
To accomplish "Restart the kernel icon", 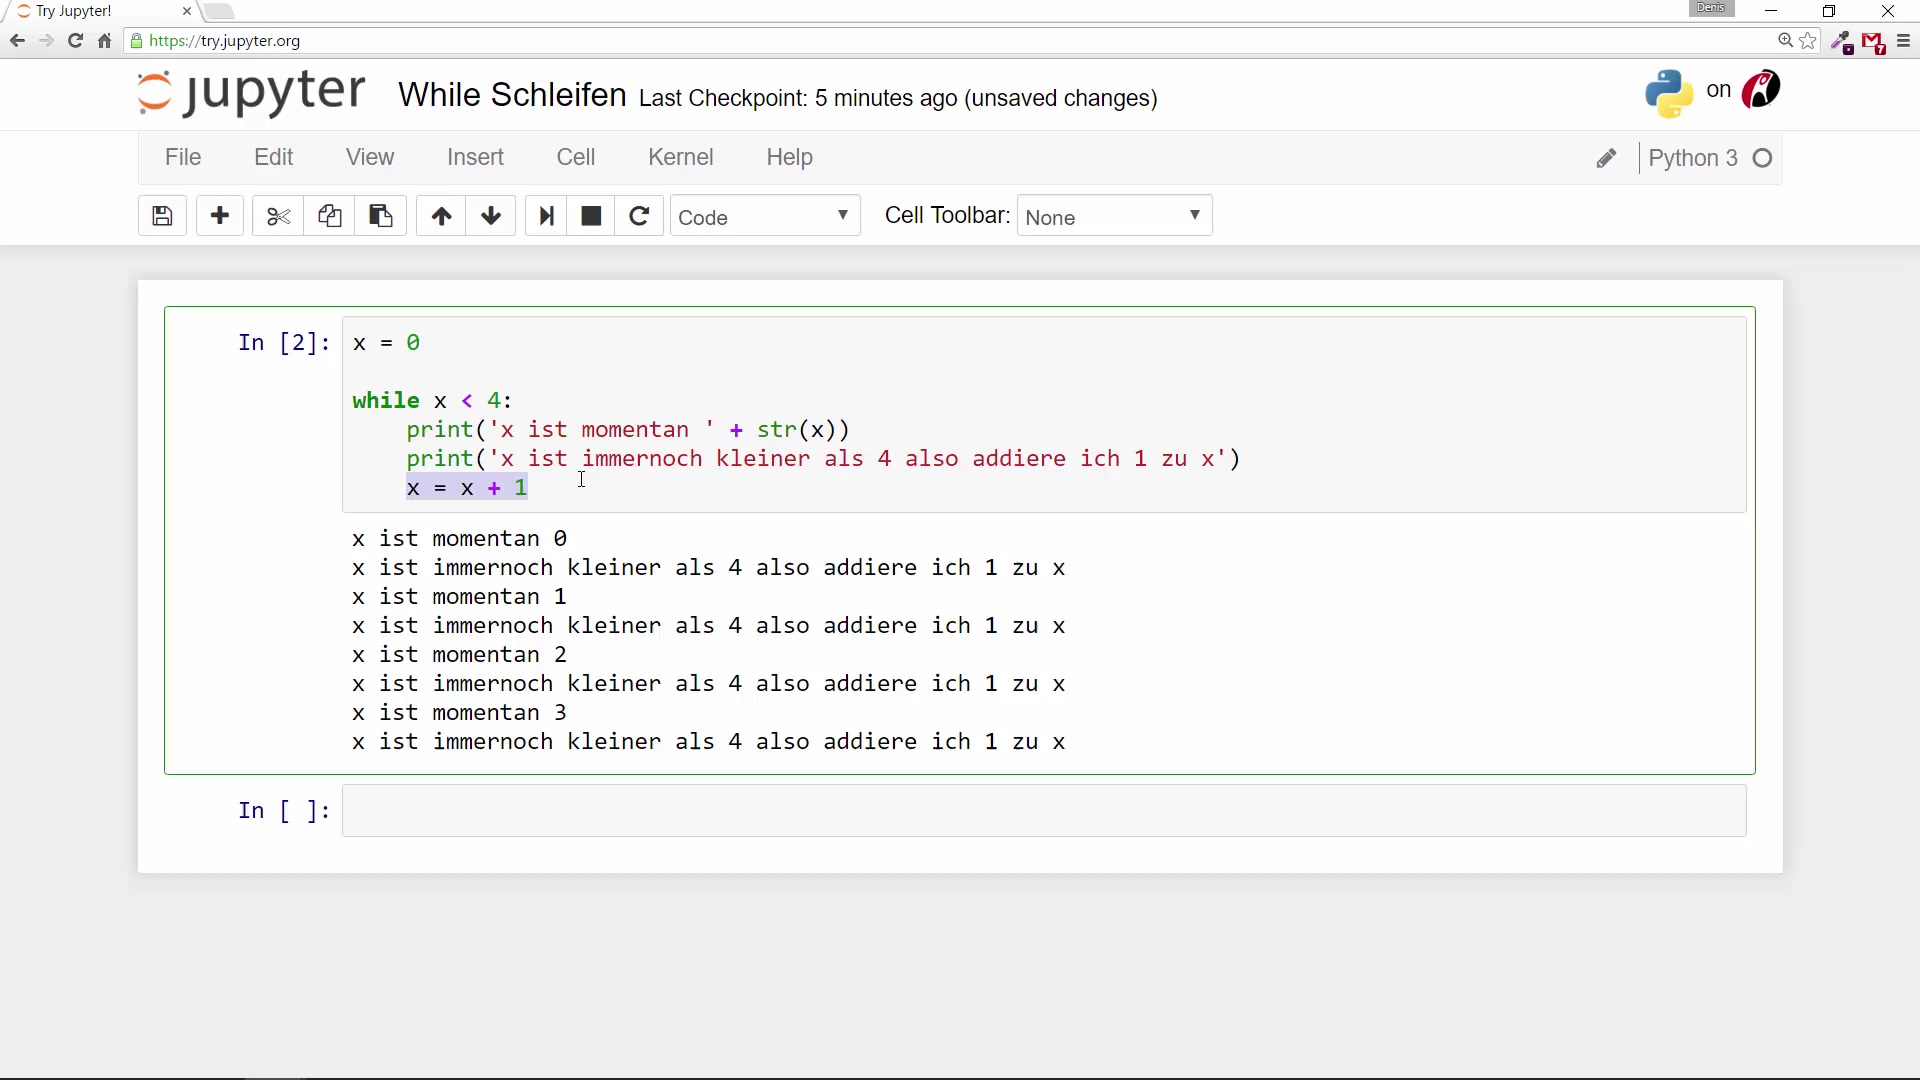I will point(639,216).
